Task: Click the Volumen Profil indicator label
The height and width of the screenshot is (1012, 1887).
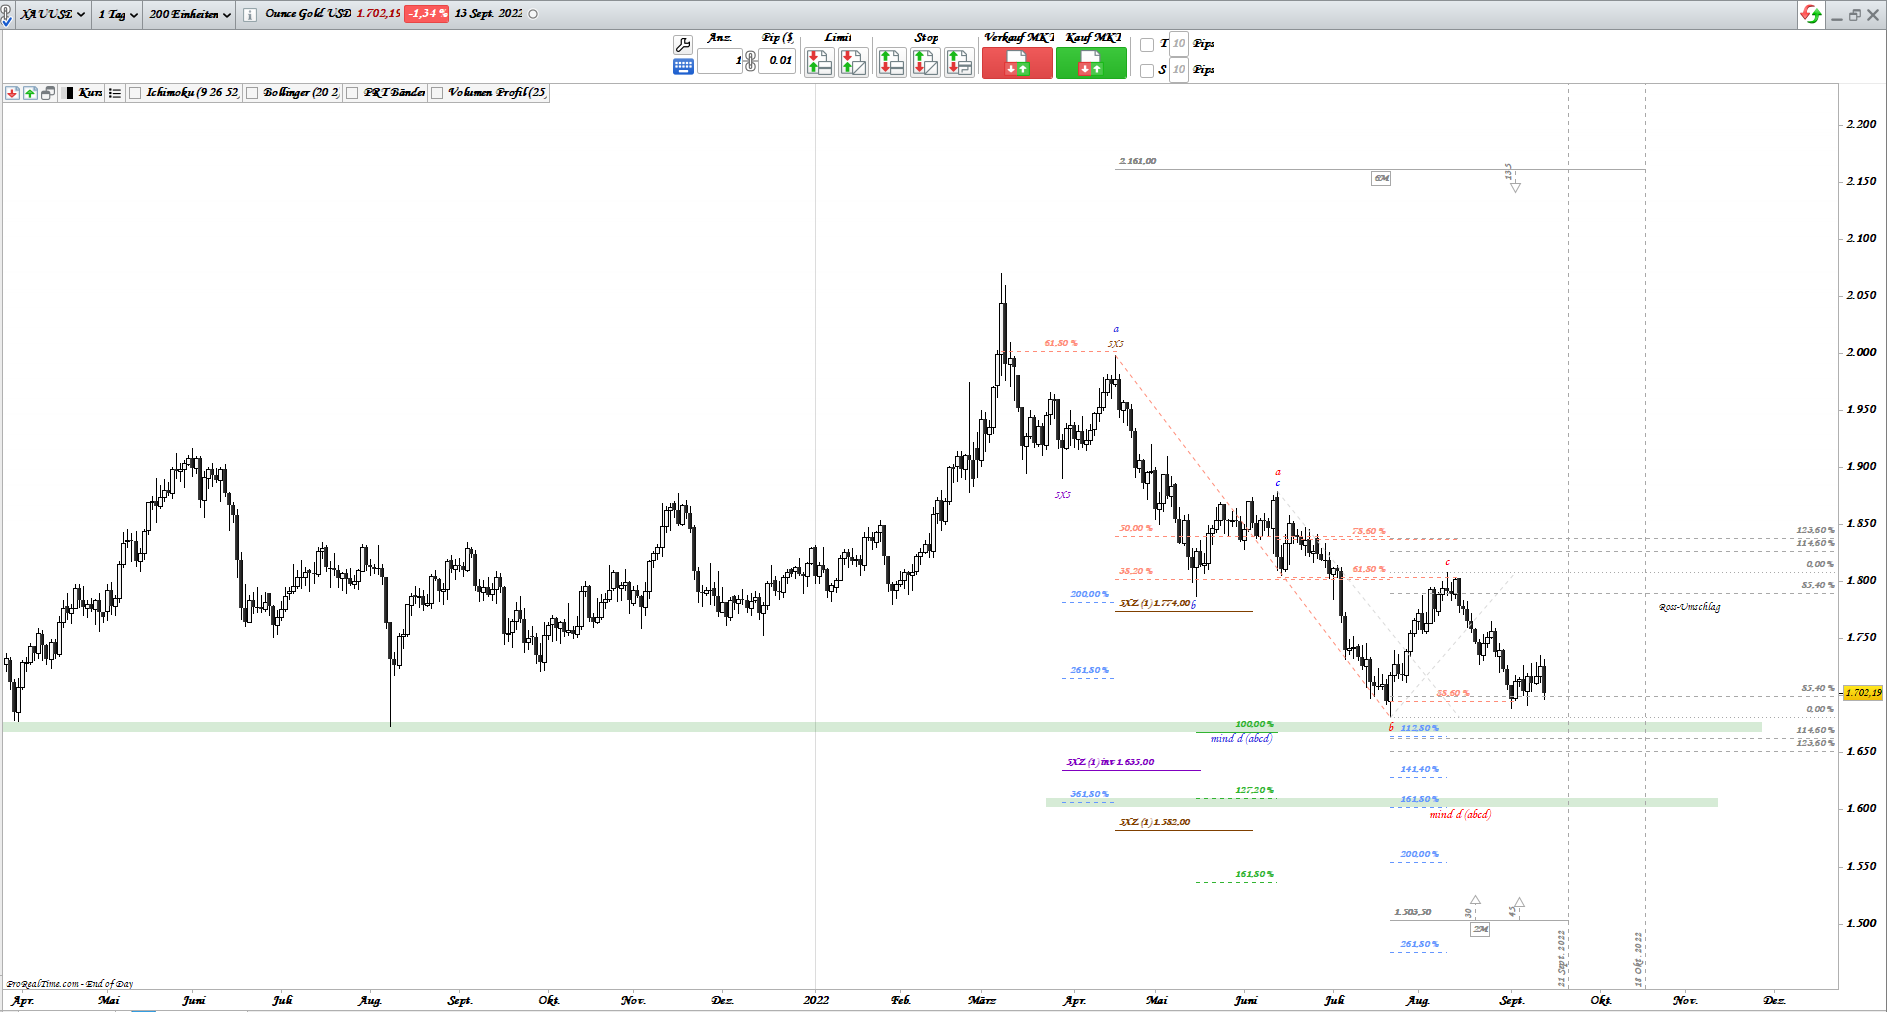Action: 497,93
